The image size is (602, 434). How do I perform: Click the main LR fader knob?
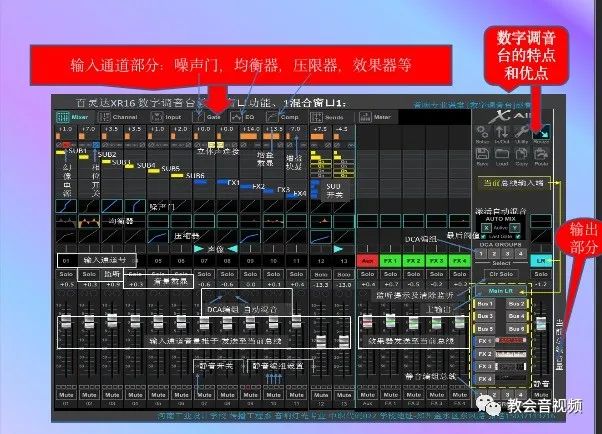coord(541,323)
